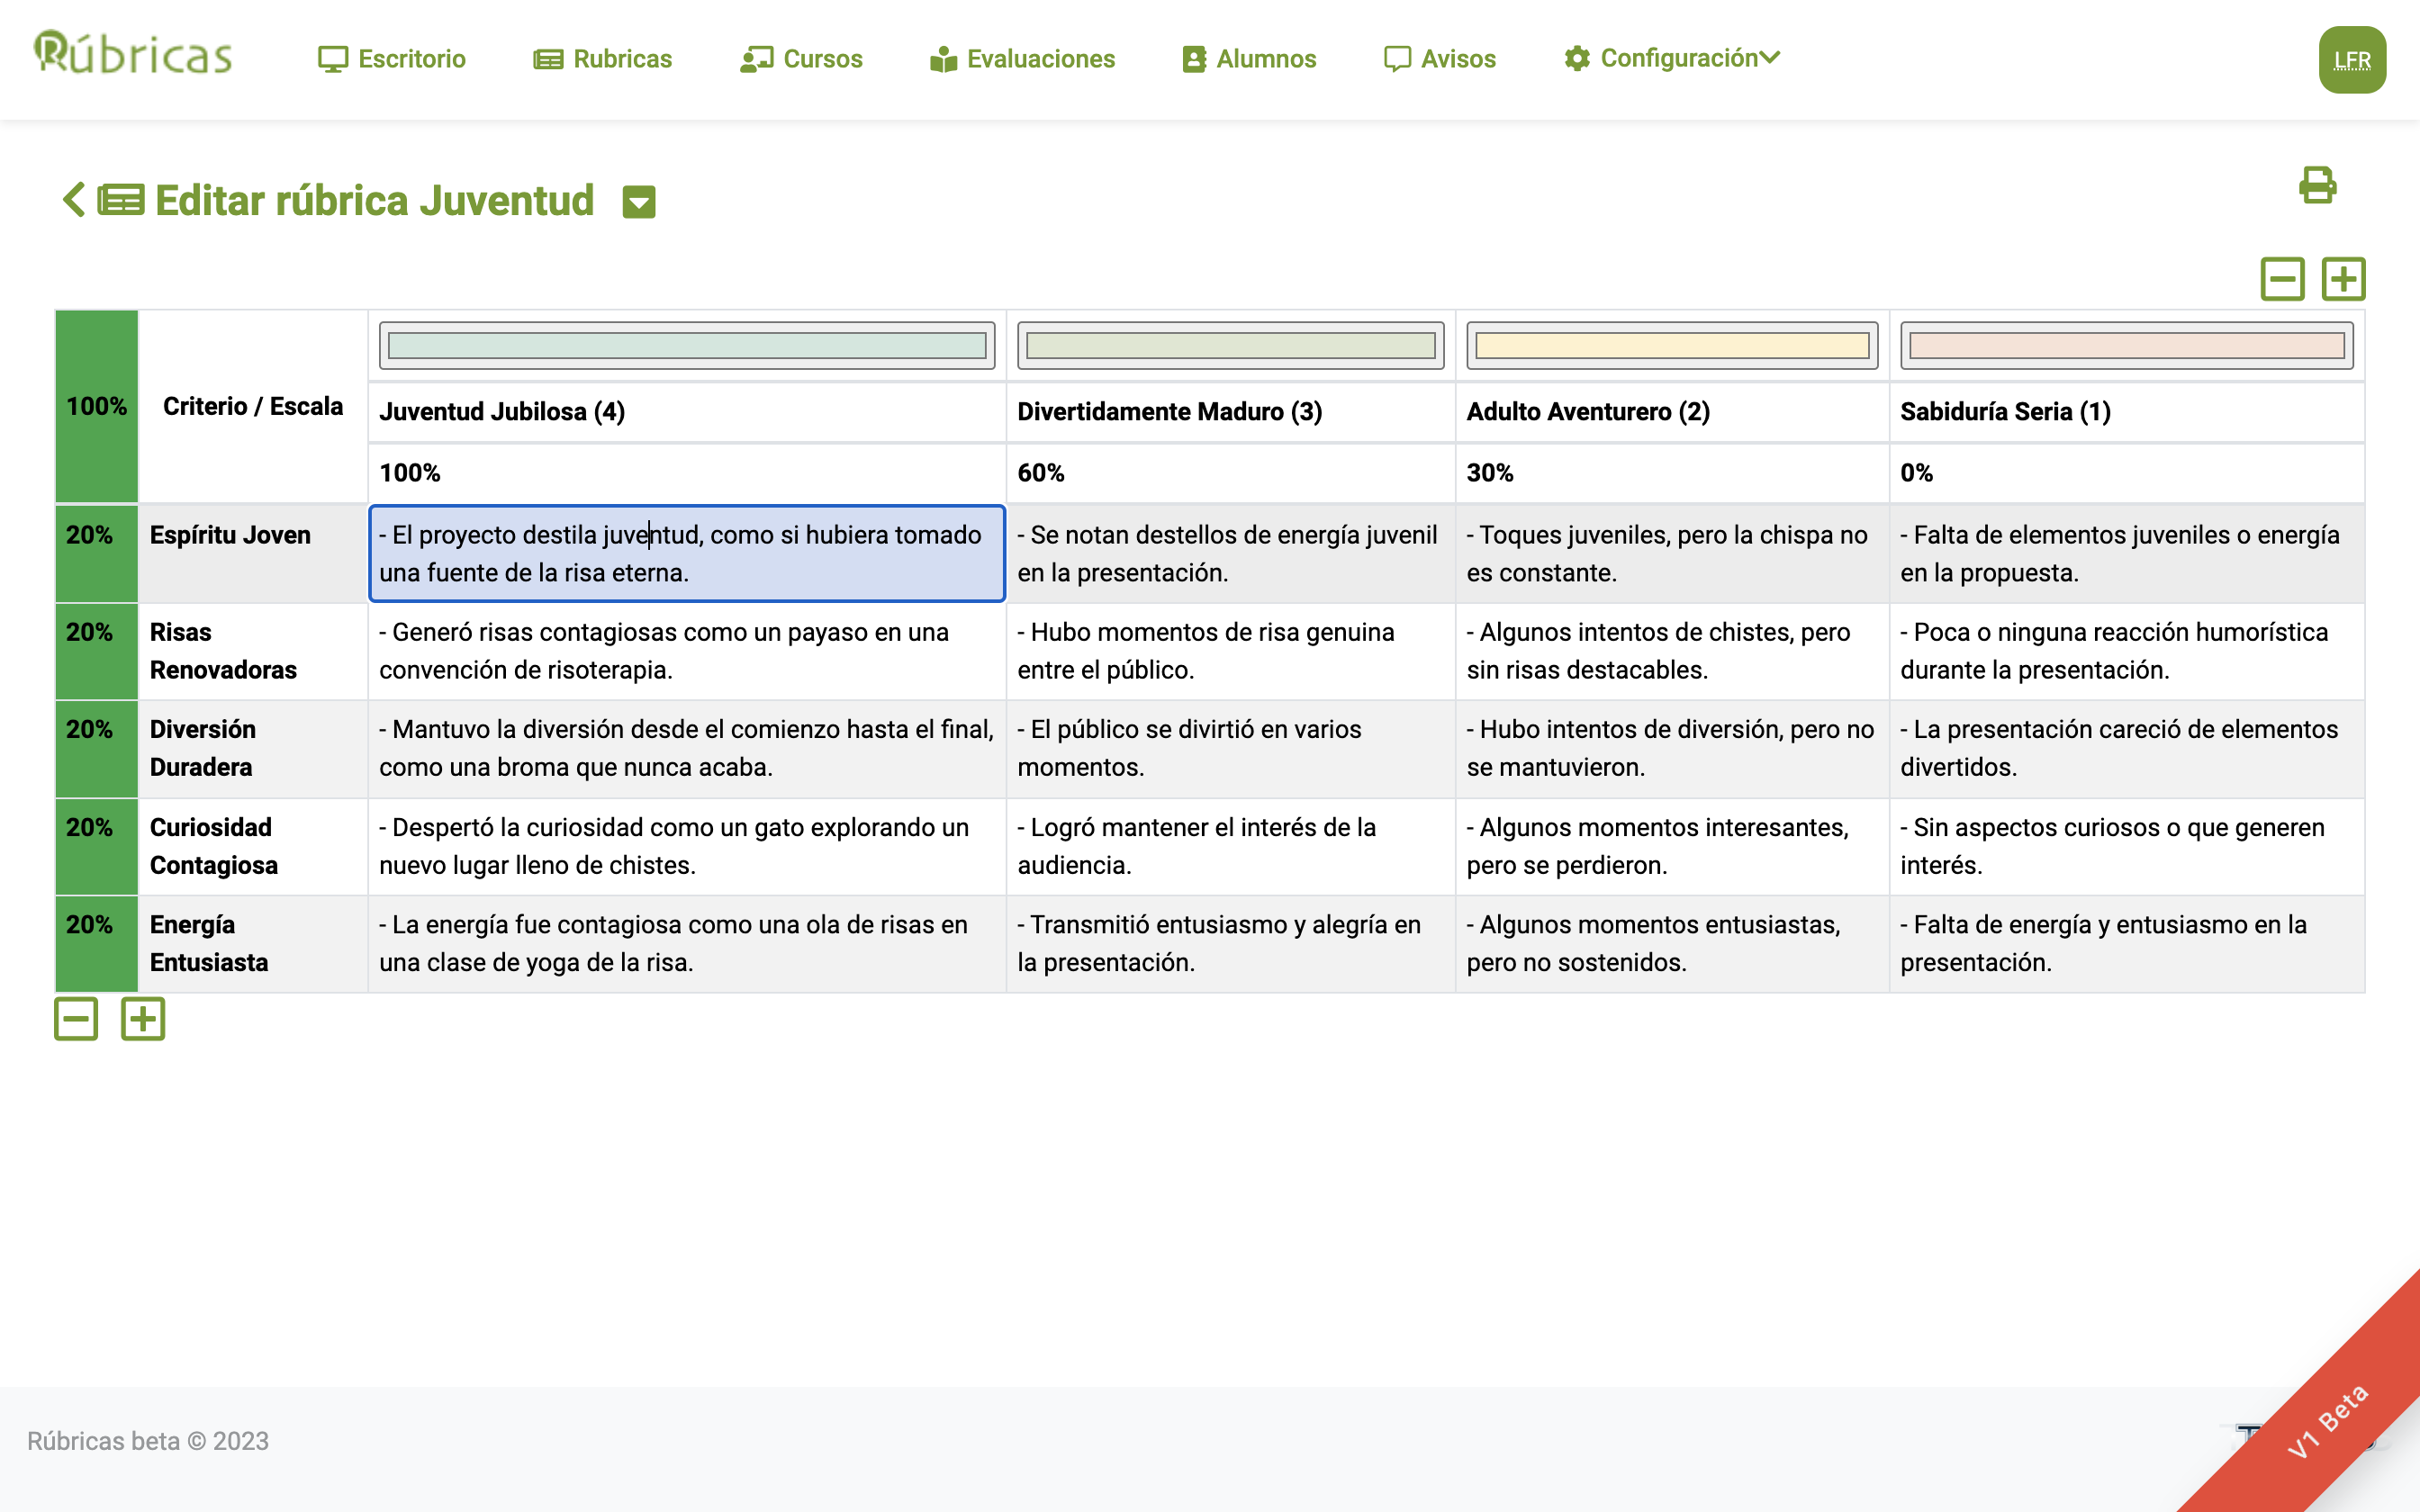2420x1512 pixels.
Task: Add a criterion row with plus icon
Action: pyautogui.click(x=143, y=1019)
